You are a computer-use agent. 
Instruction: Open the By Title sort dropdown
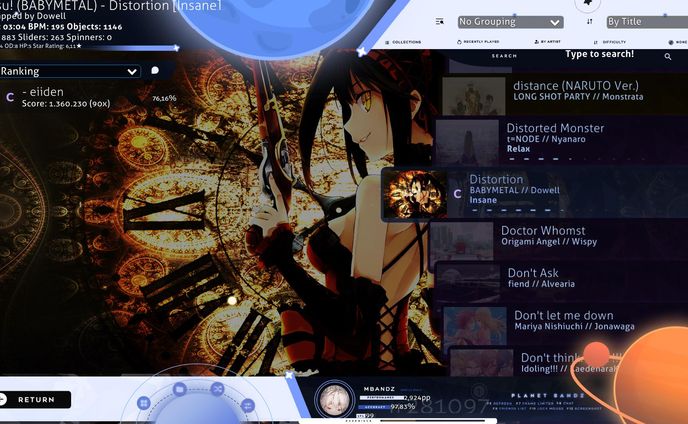[647, 22]
